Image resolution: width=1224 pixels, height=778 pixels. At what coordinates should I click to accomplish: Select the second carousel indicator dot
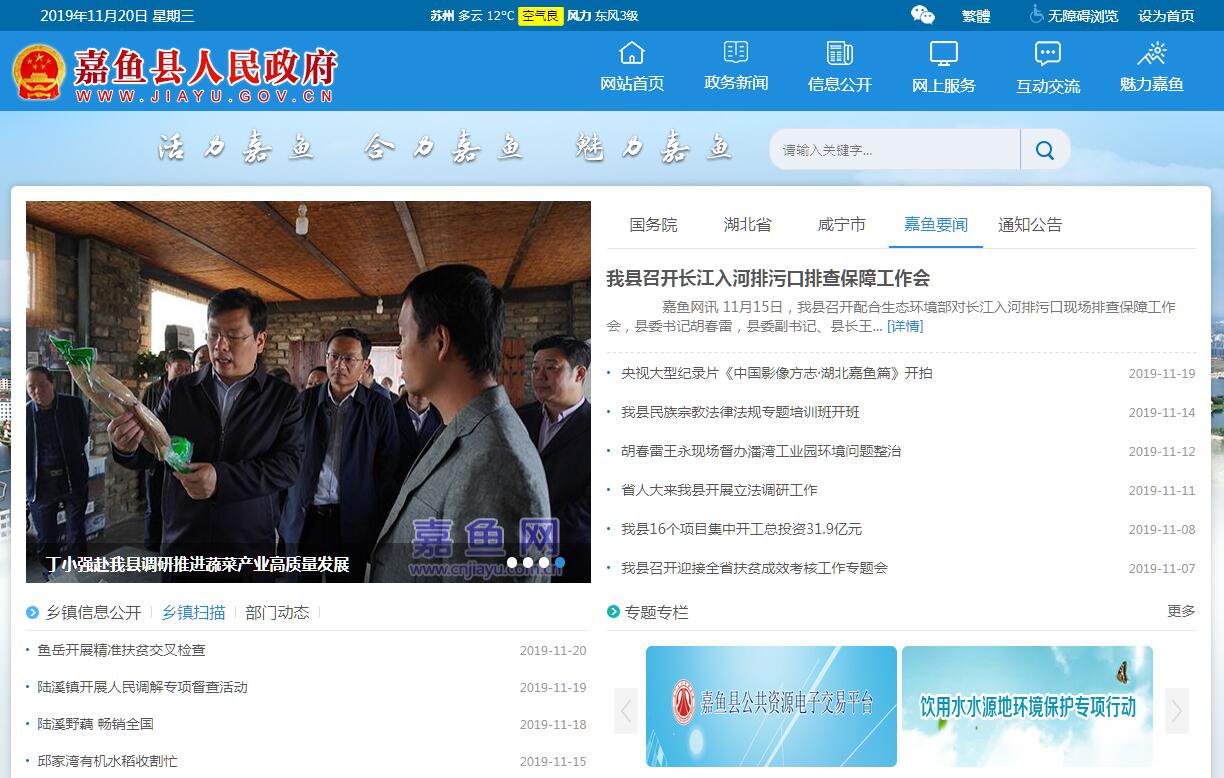[528, 563]
